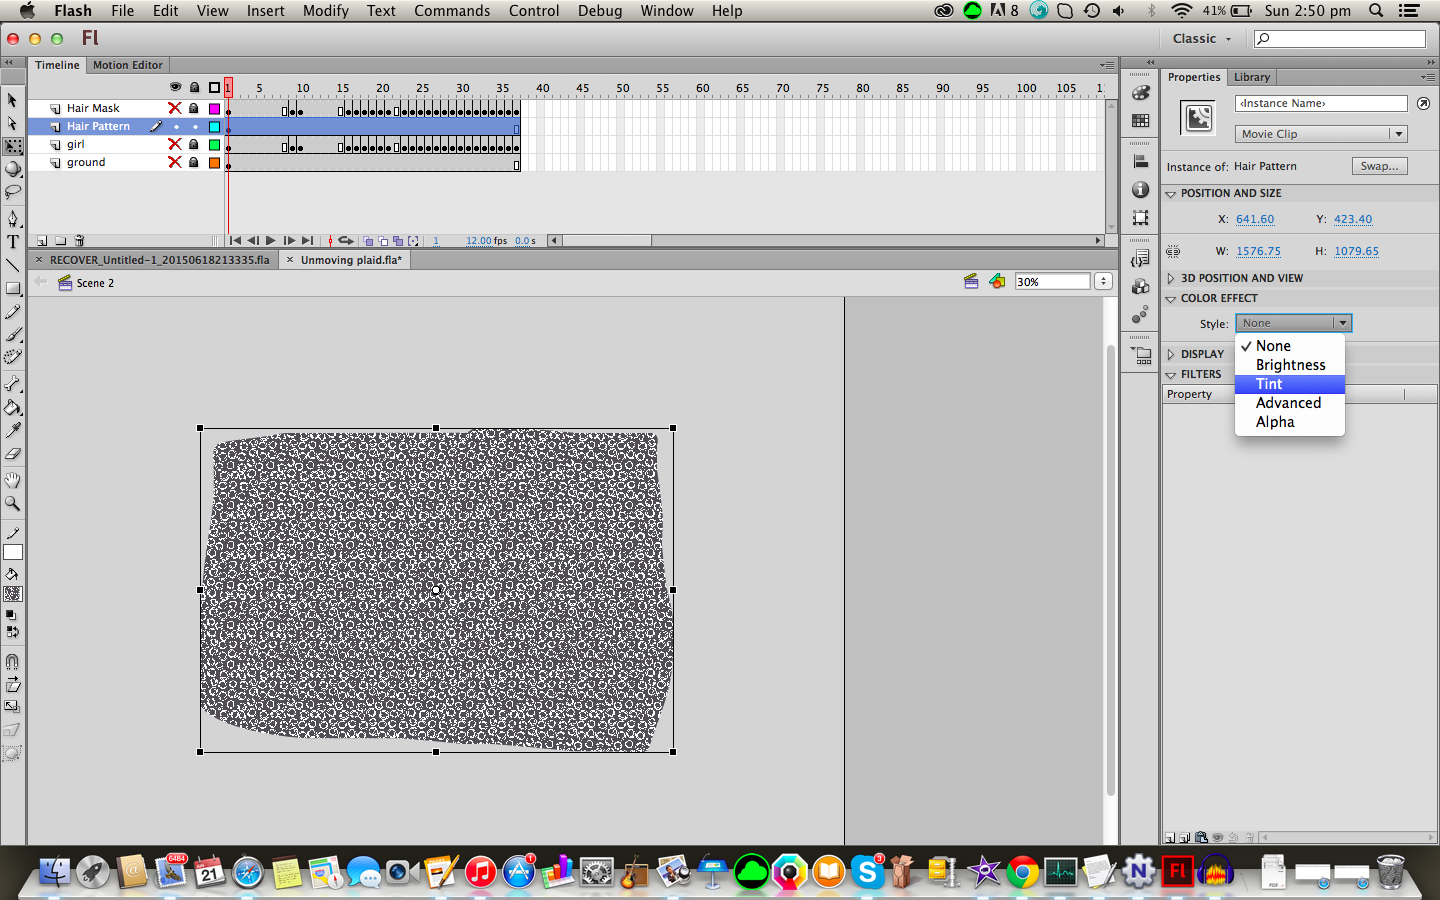Choose Advanced from the style menu
The width and height of the screenshot is (1440, 900).
(1290, 403)
